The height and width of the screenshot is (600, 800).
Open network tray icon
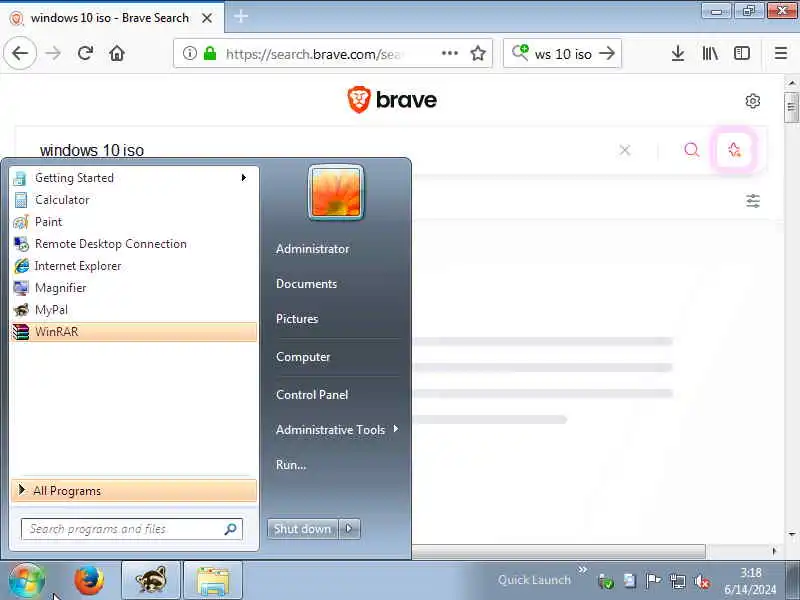pos(678,581)
